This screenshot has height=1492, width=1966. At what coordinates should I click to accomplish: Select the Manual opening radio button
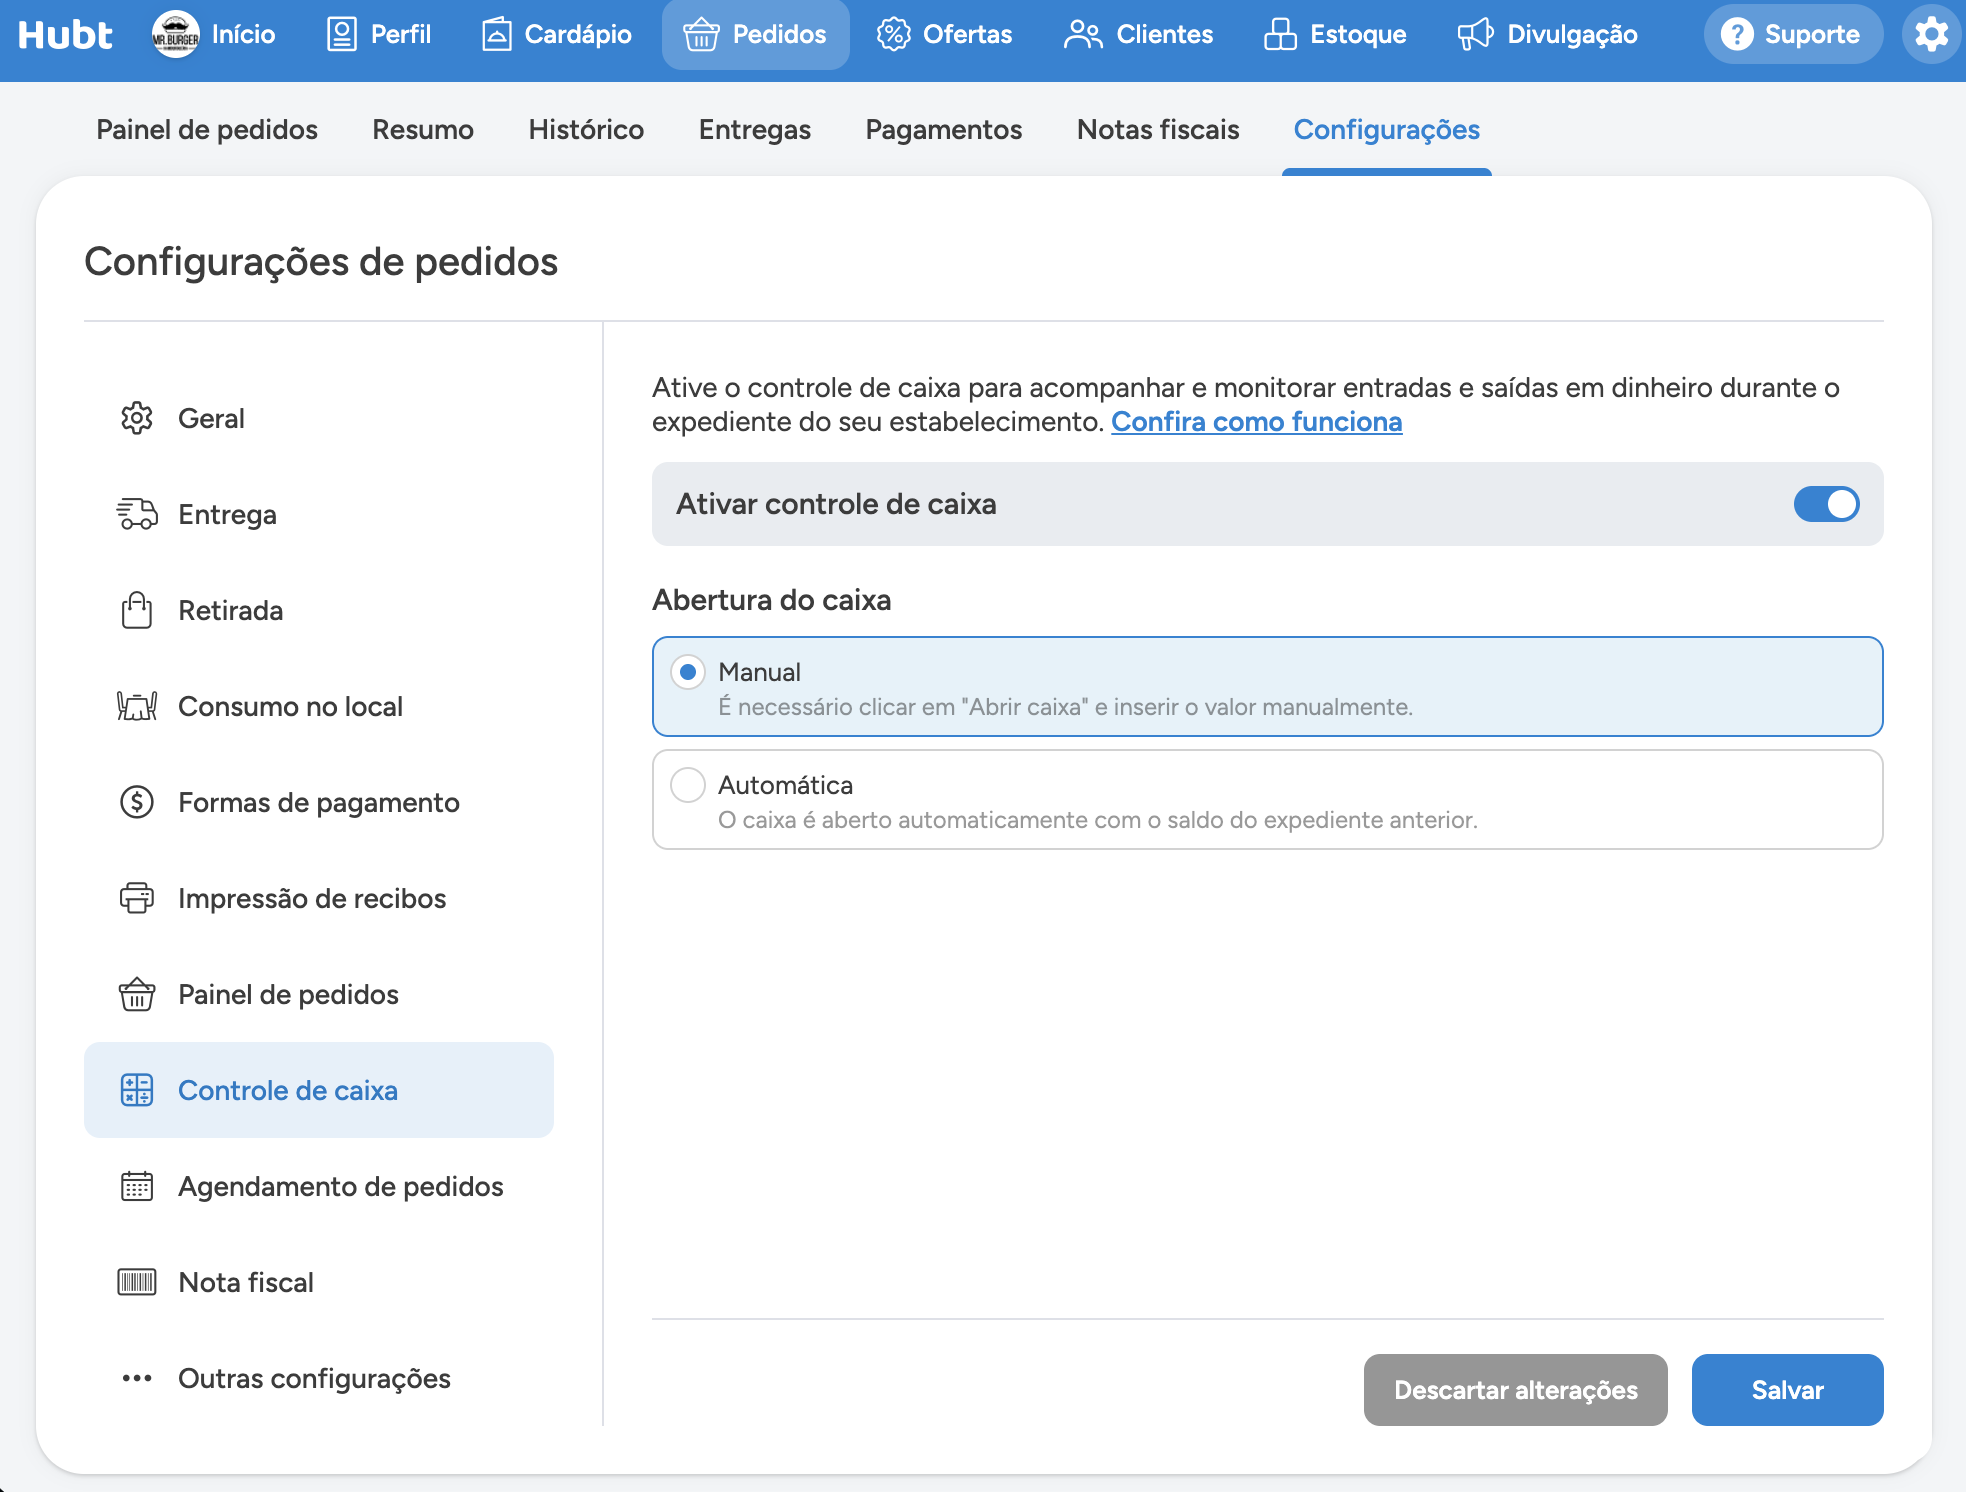[688, 672]
